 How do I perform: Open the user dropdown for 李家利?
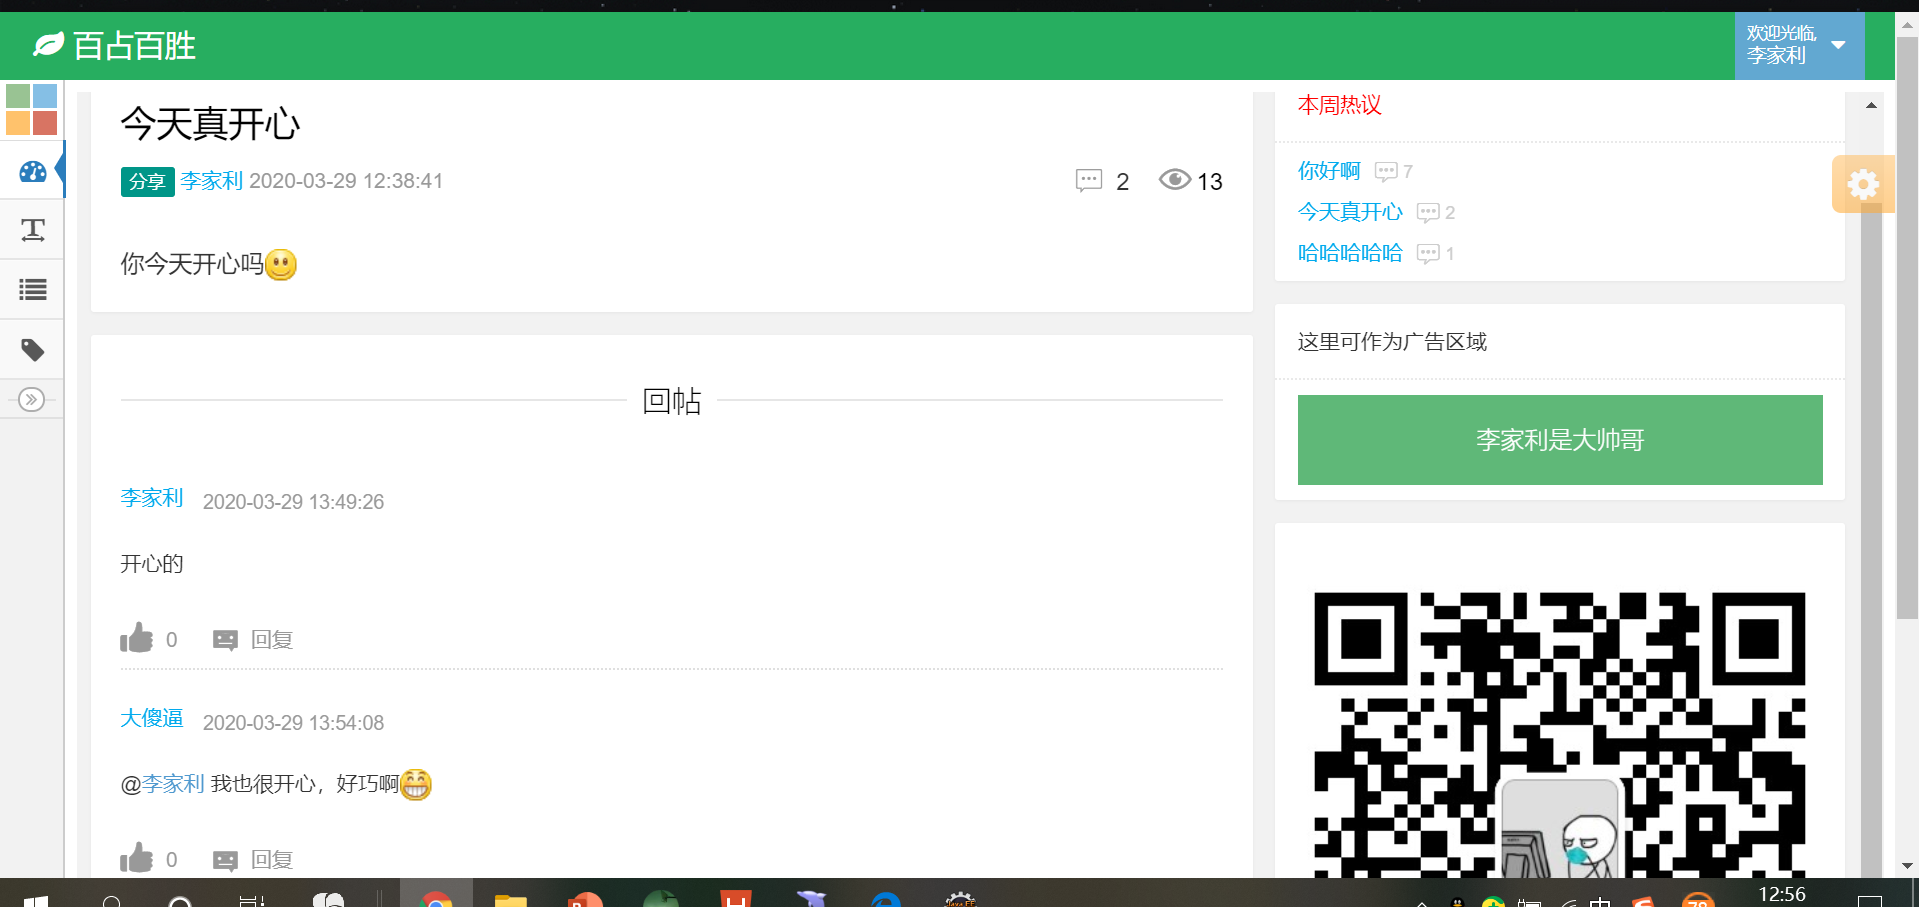pyautogui.click(x=1799, y=45)
